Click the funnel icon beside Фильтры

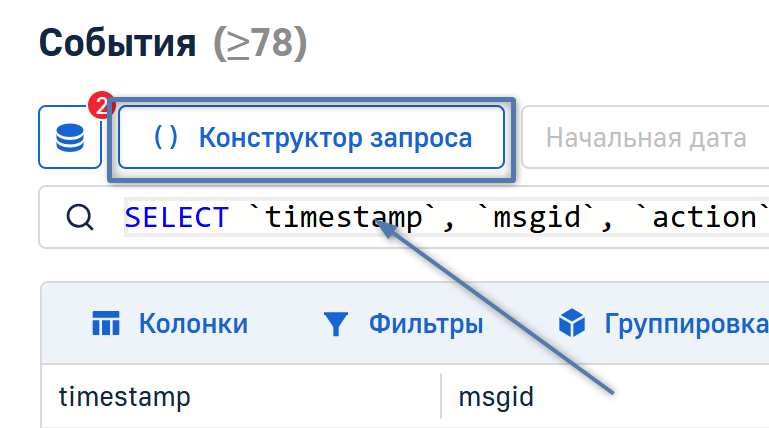pos(336,324)
